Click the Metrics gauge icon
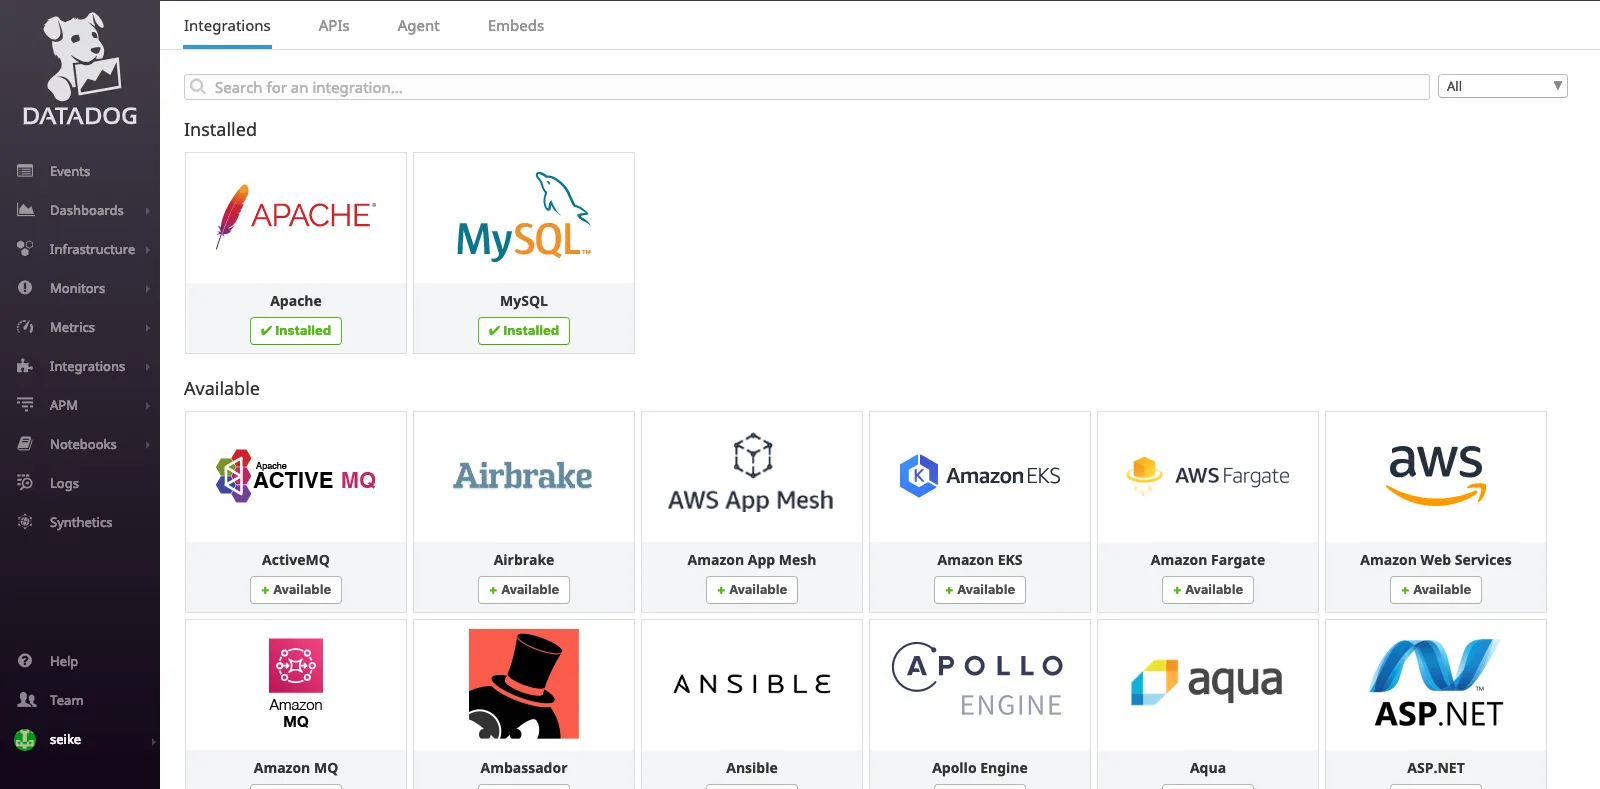Image resolution: width=1600 pixels, height=789 pixels. click(25, 327)
